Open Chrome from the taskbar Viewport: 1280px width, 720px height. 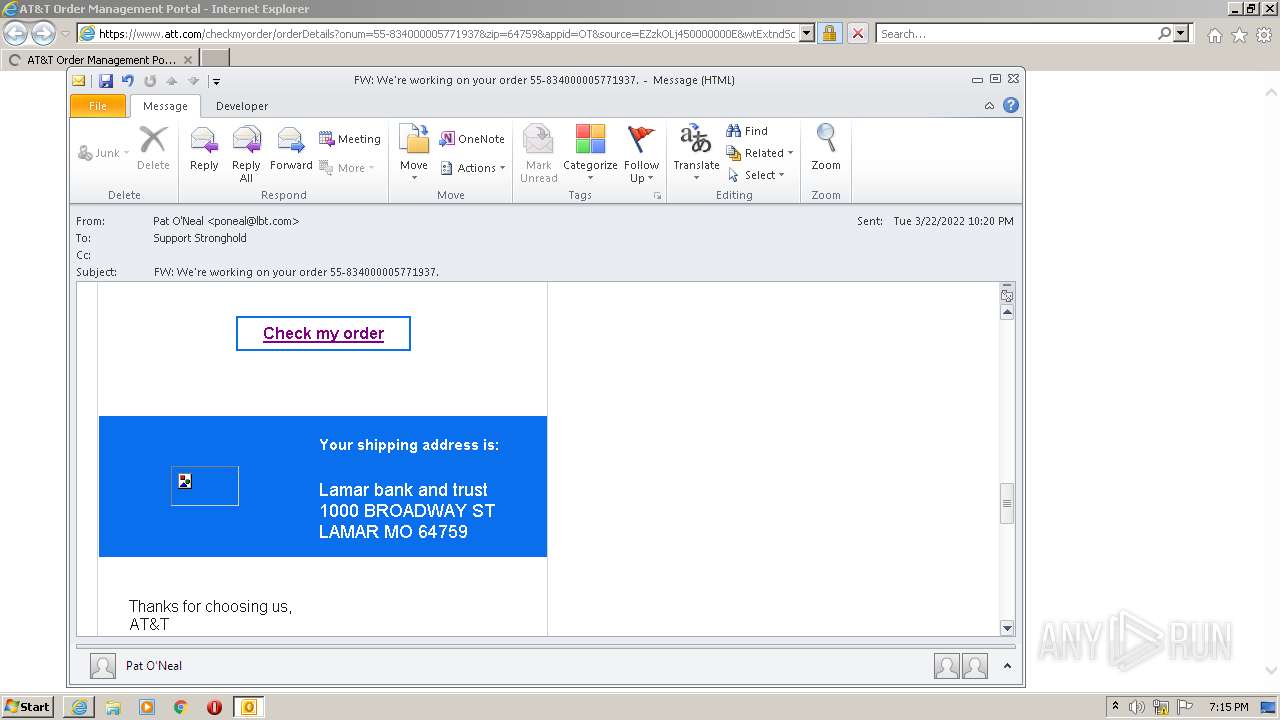(x=180, y=707)
